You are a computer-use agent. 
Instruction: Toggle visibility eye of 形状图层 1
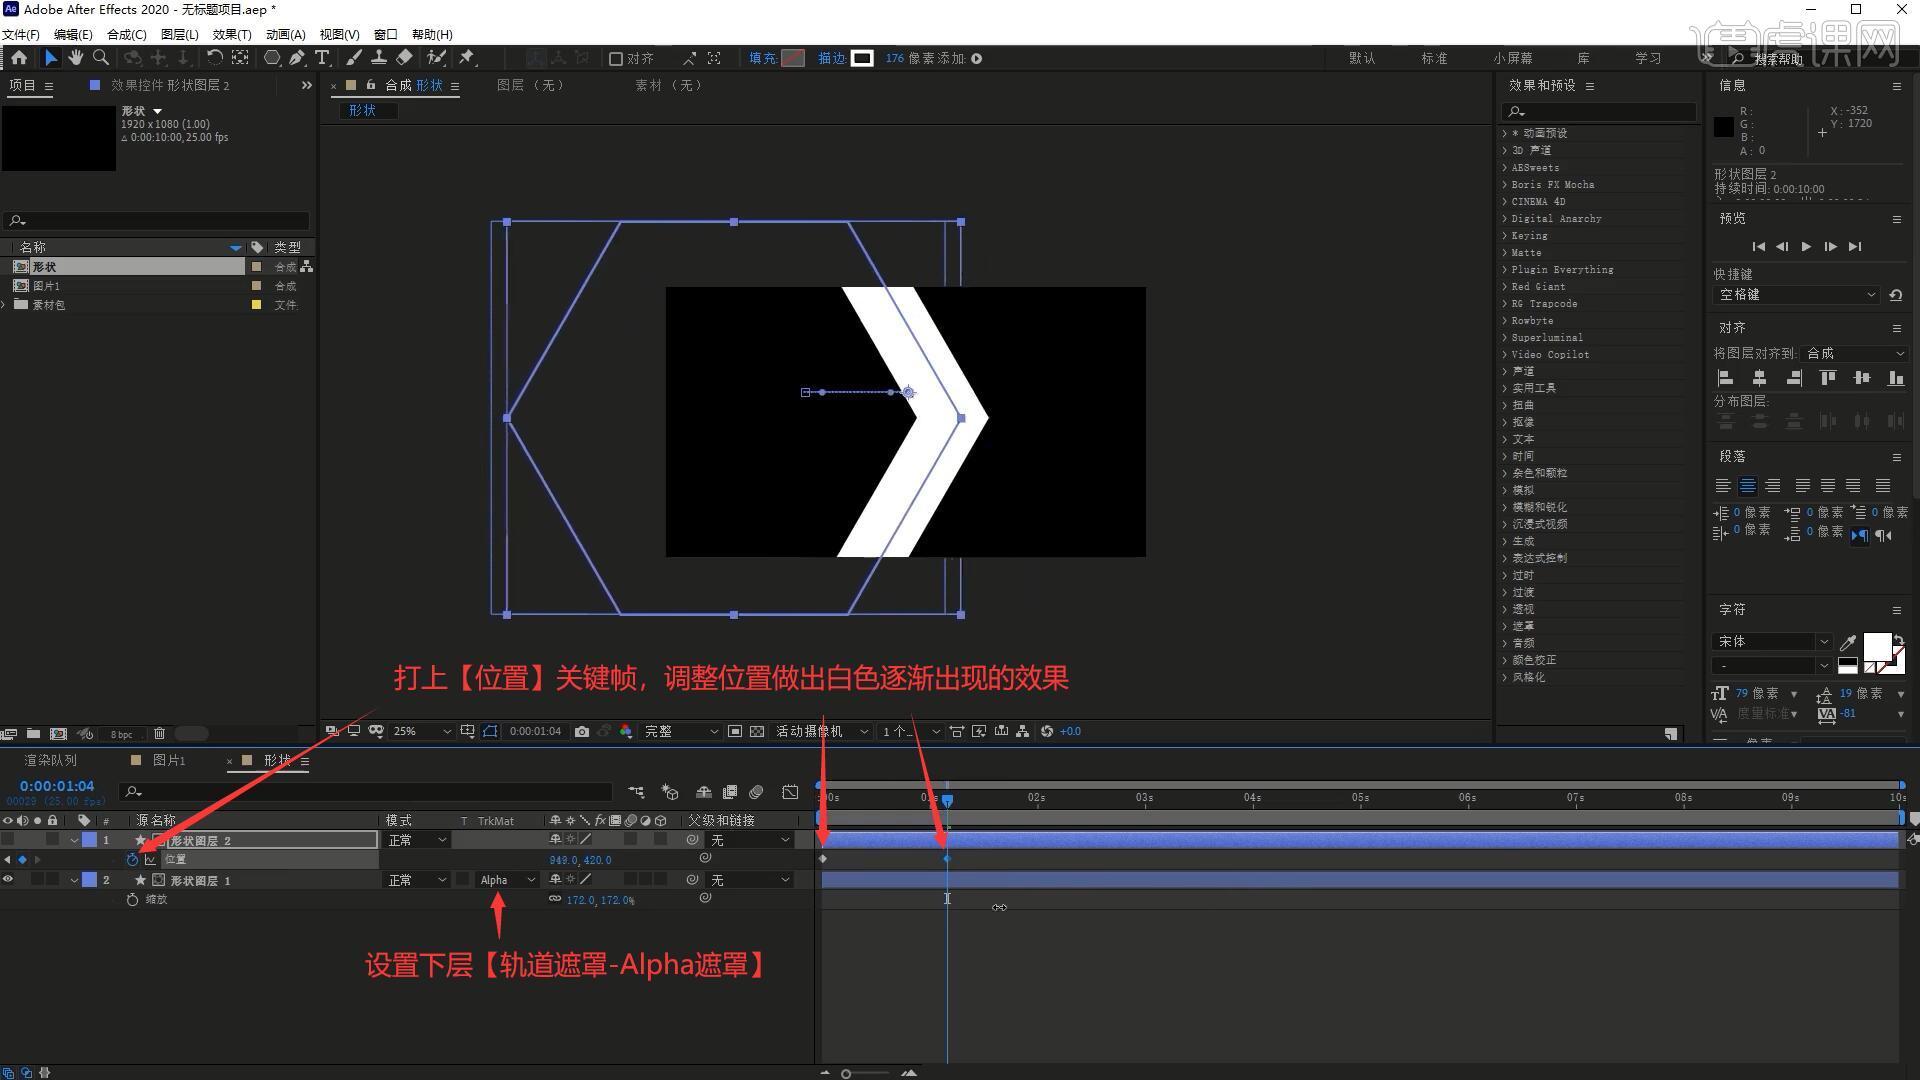(x=8, y=880)
